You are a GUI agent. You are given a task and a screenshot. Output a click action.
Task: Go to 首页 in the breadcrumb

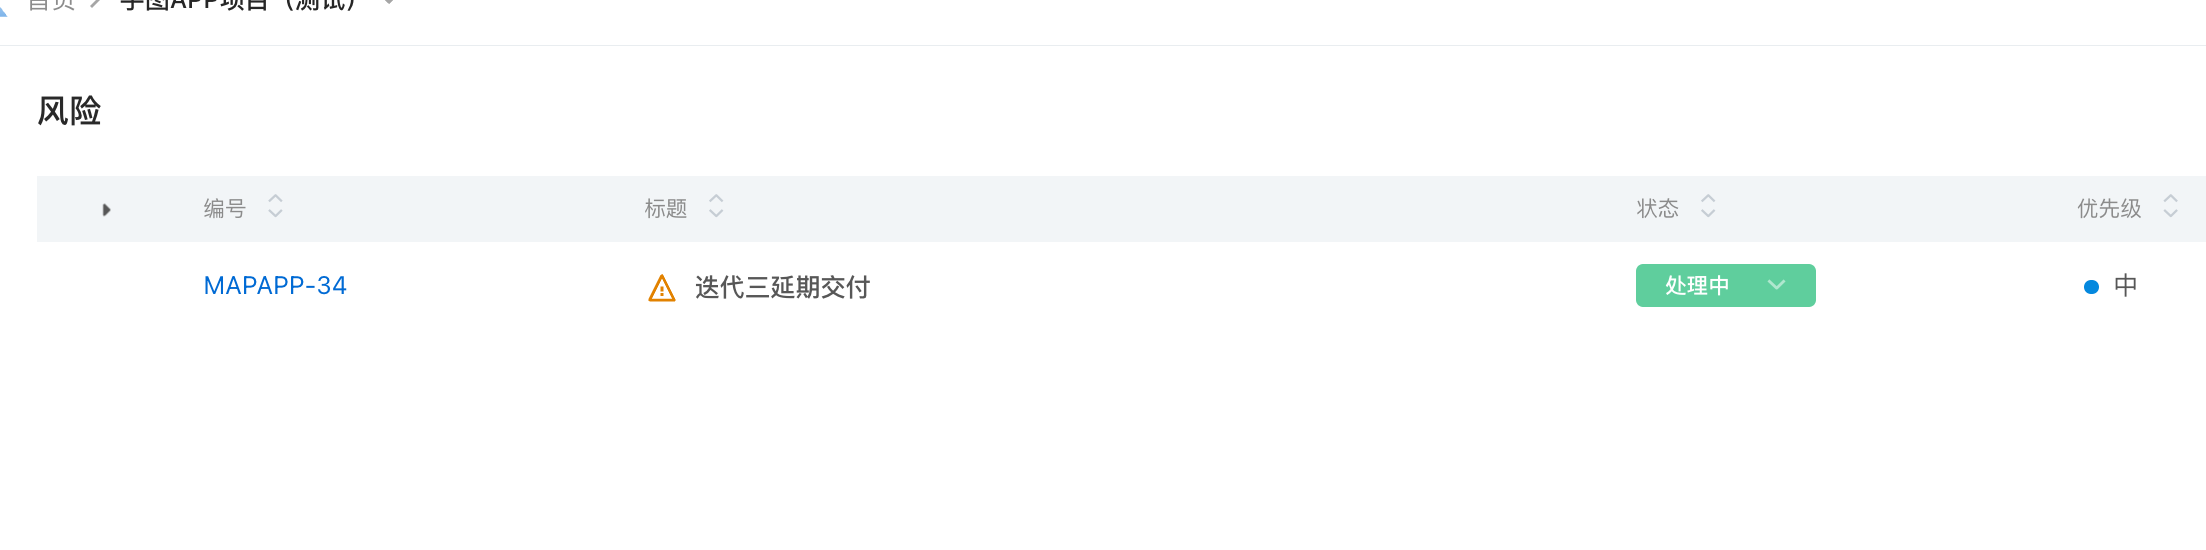[x=52, y=5]
